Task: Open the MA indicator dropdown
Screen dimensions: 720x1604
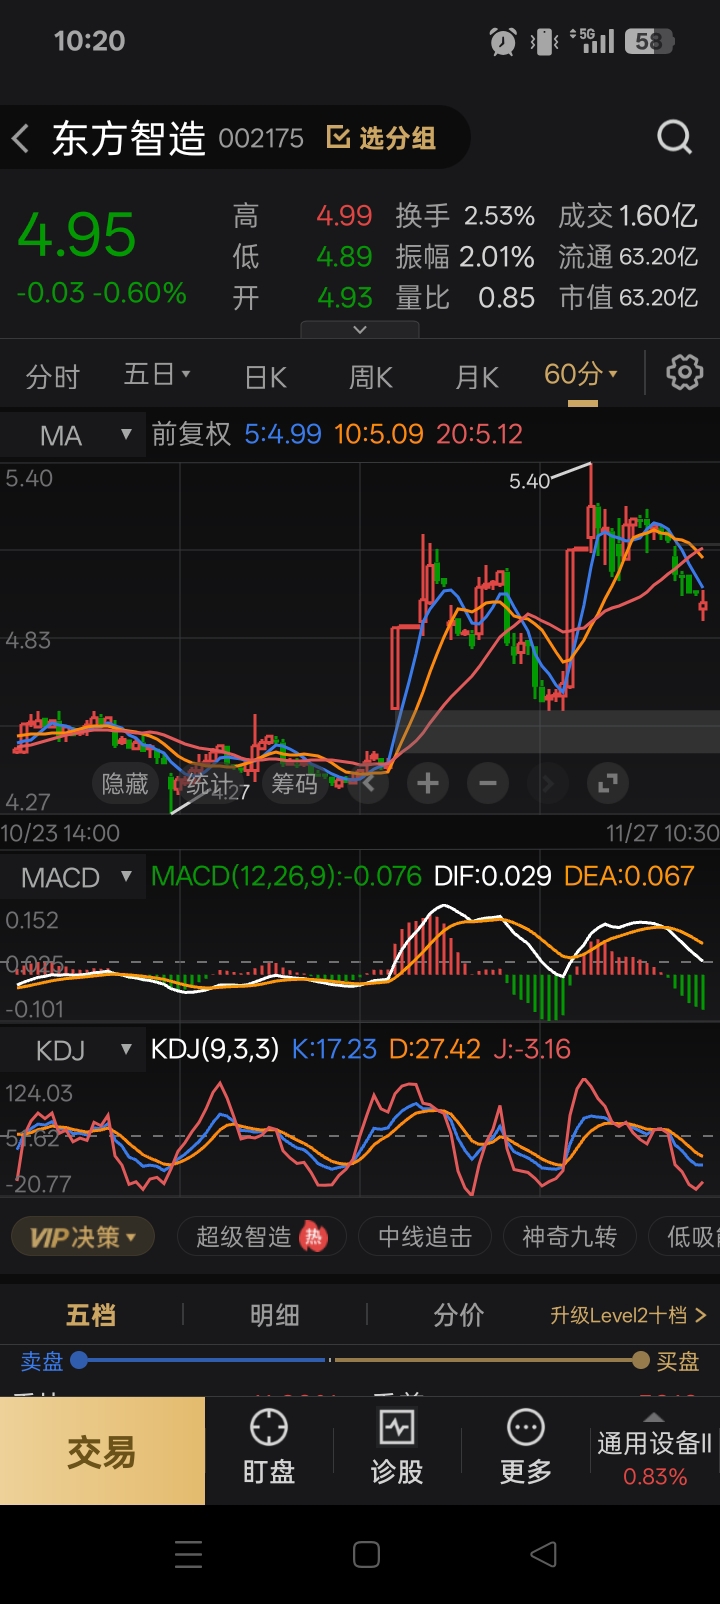Action: pyautogui.click(x=73, y=435)
